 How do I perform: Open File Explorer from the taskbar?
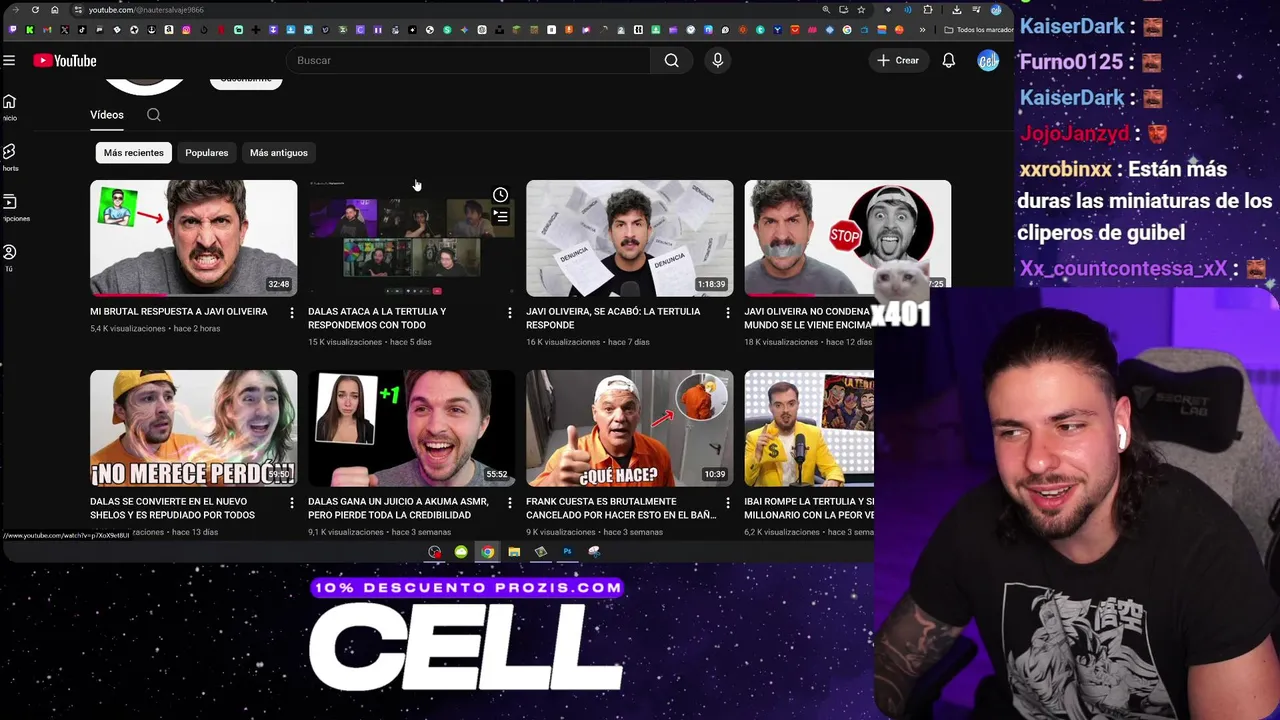point(514,552)
